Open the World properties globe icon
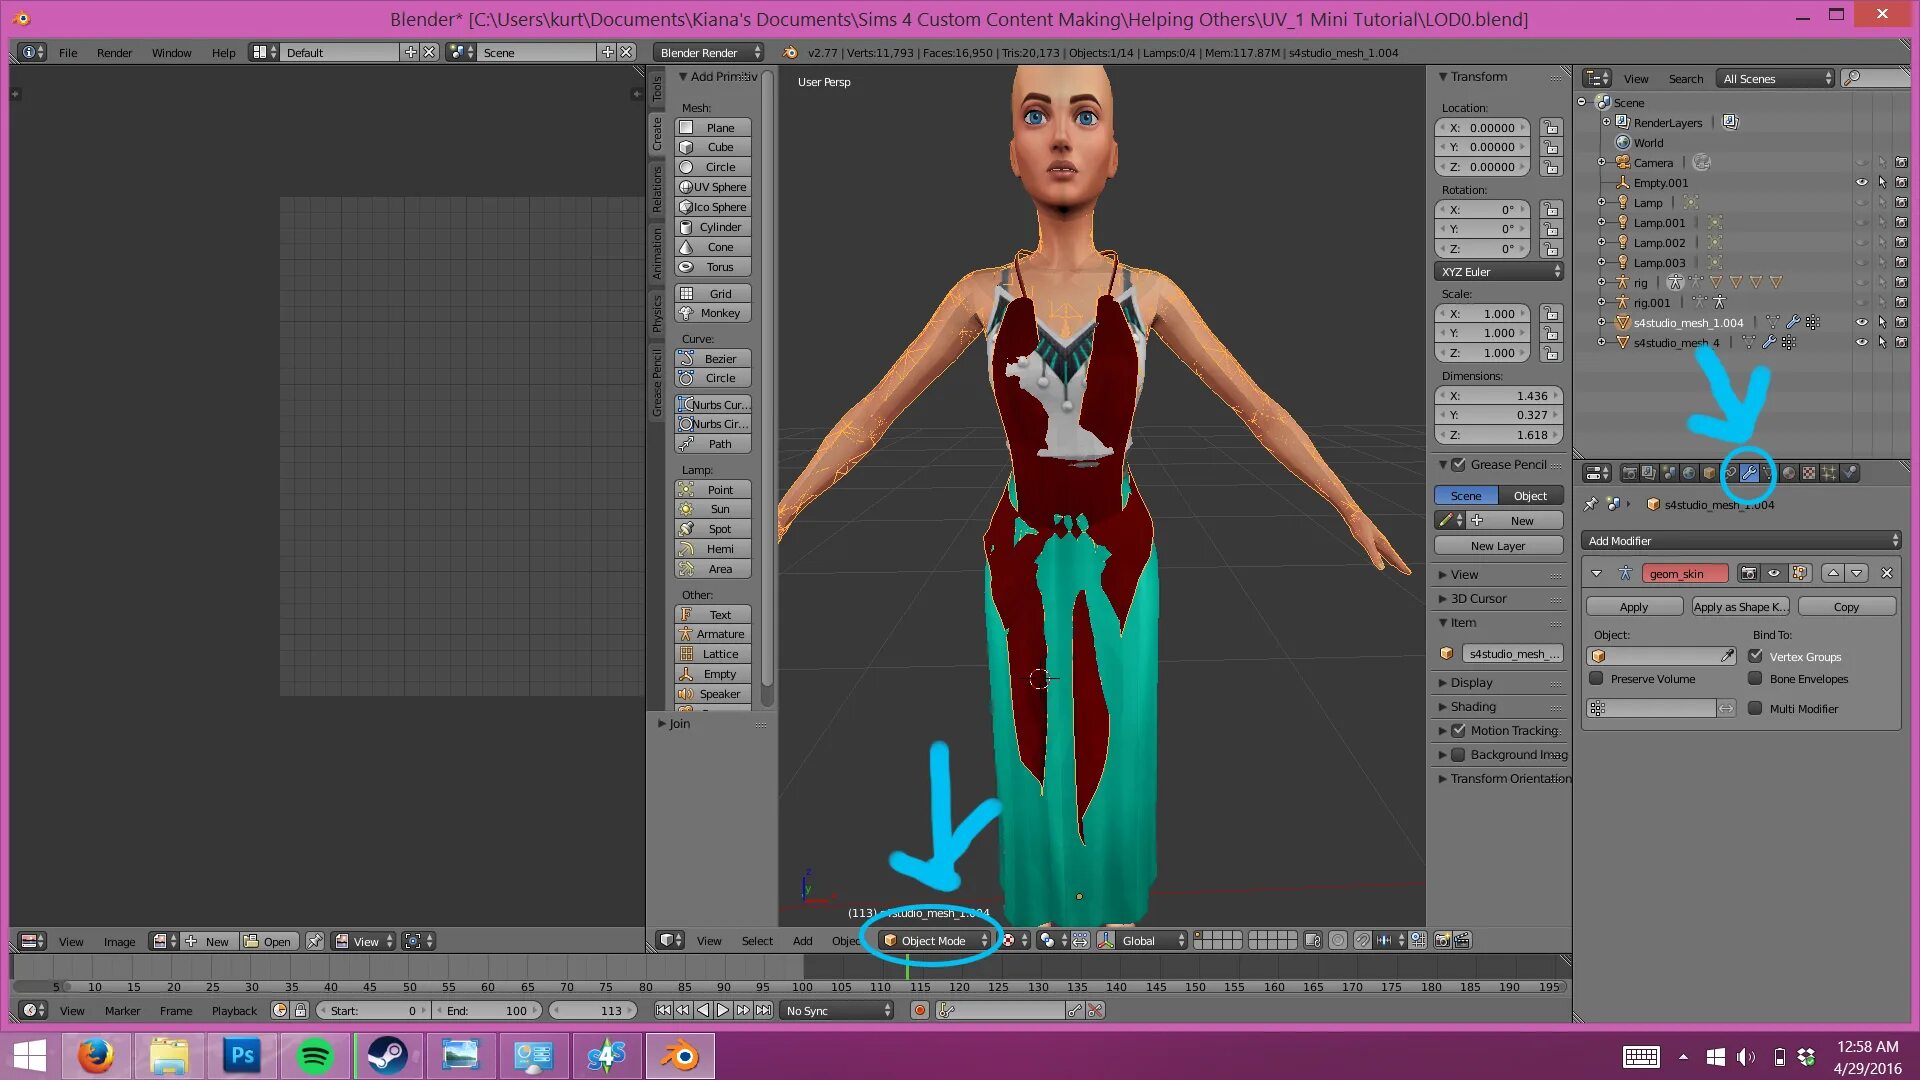Image resolution: width=1920 pixels, height=1080 pixels. tap(1689, 474)
